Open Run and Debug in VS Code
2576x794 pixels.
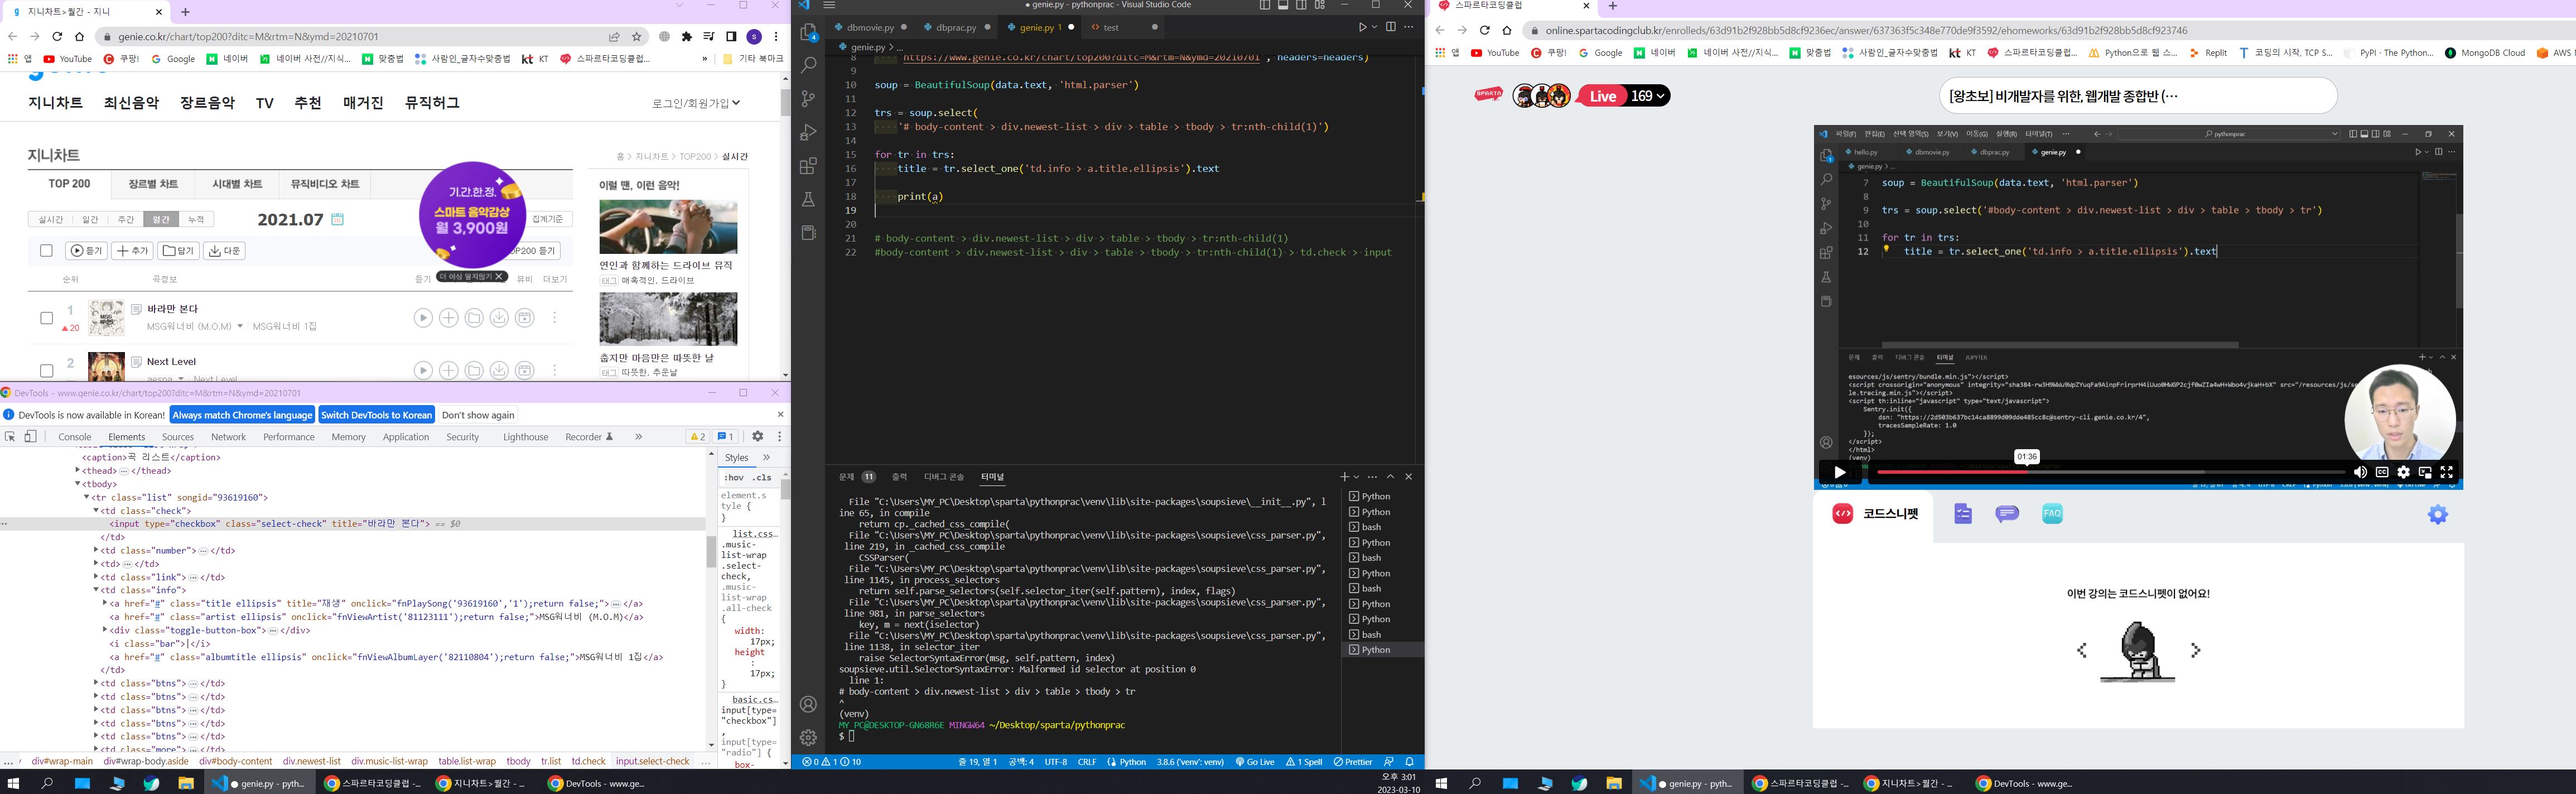[x=809, y=132]
